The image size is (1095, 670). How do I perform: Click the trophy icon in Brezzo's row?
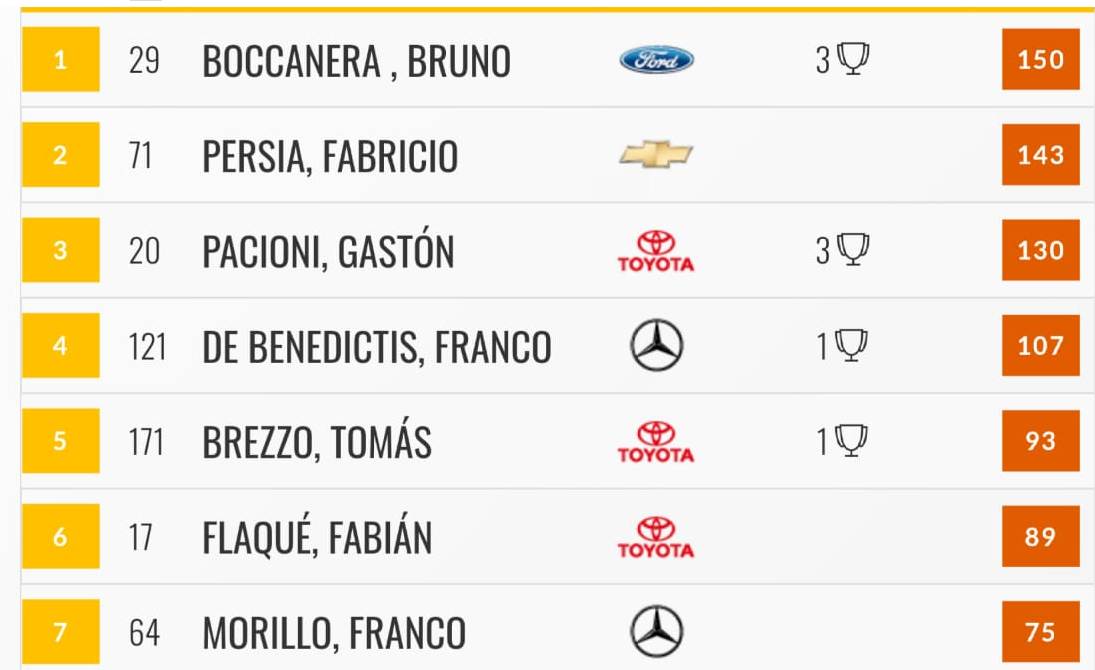click(851, 441)
